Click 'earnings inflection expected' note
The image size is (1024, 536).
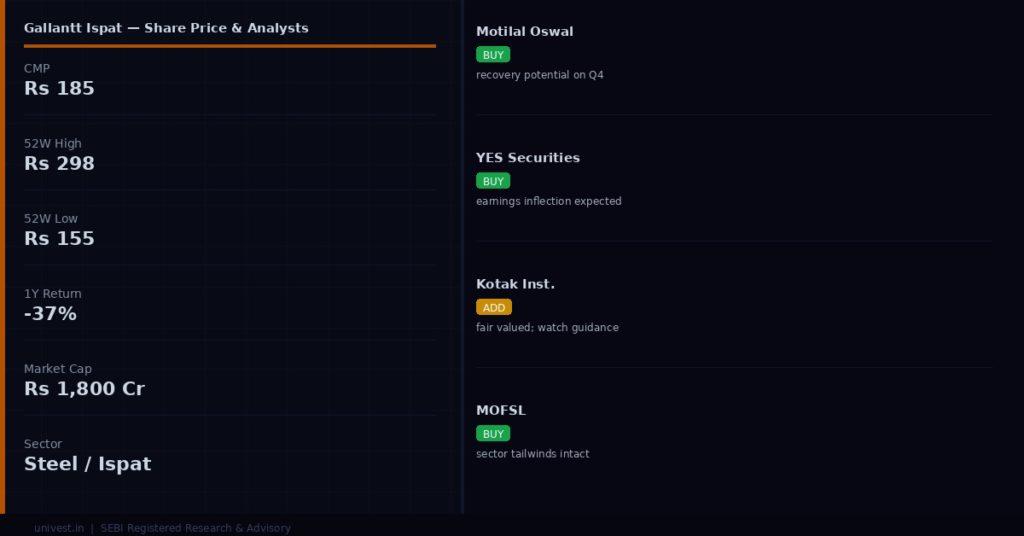coord(549,201)
